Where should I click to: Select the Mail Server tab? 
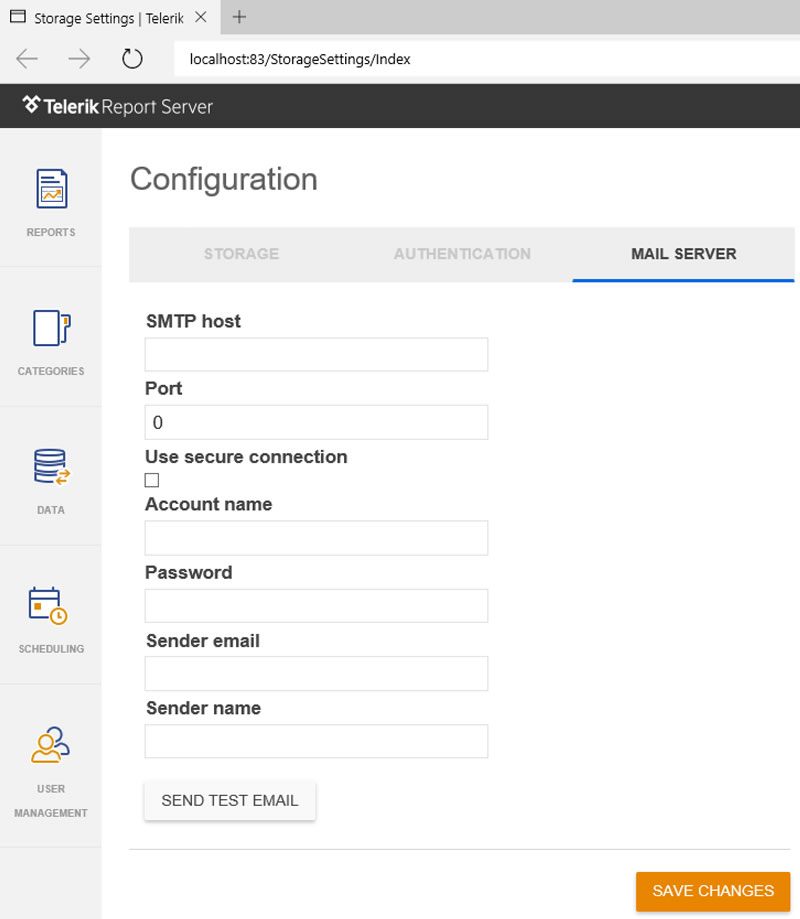(683, 254)
